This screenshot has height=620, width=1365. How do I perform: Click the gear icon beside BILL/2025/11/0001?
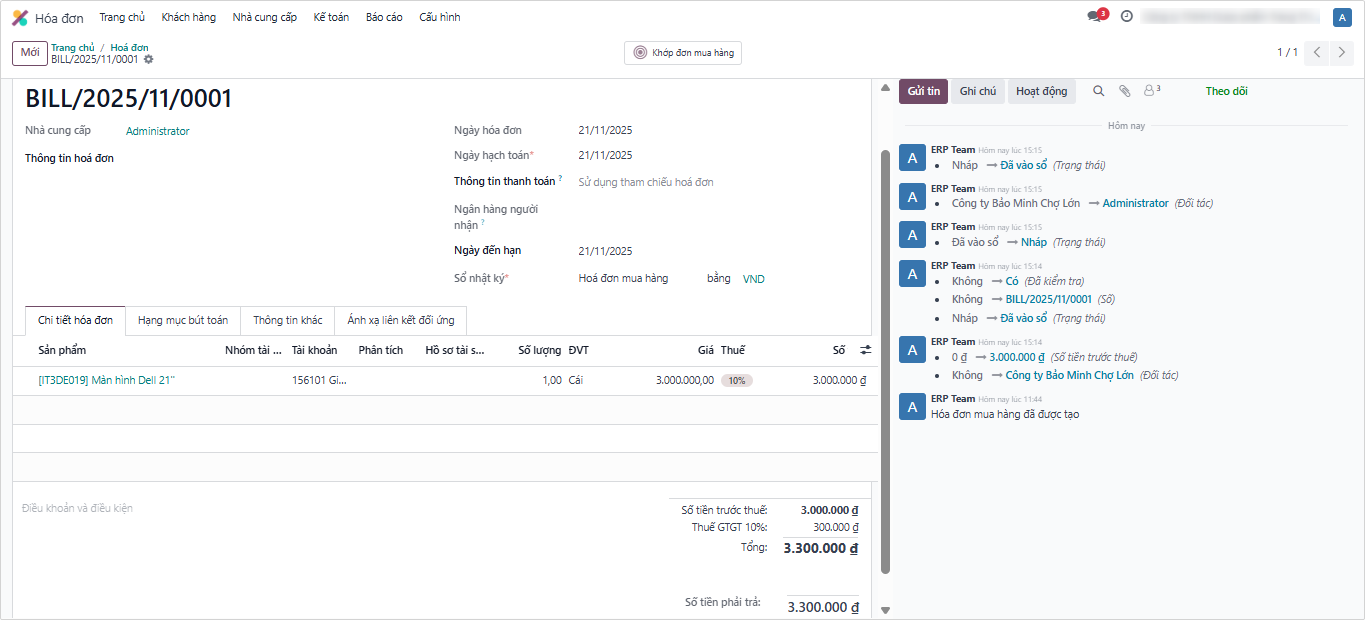[x=149, y=60]
